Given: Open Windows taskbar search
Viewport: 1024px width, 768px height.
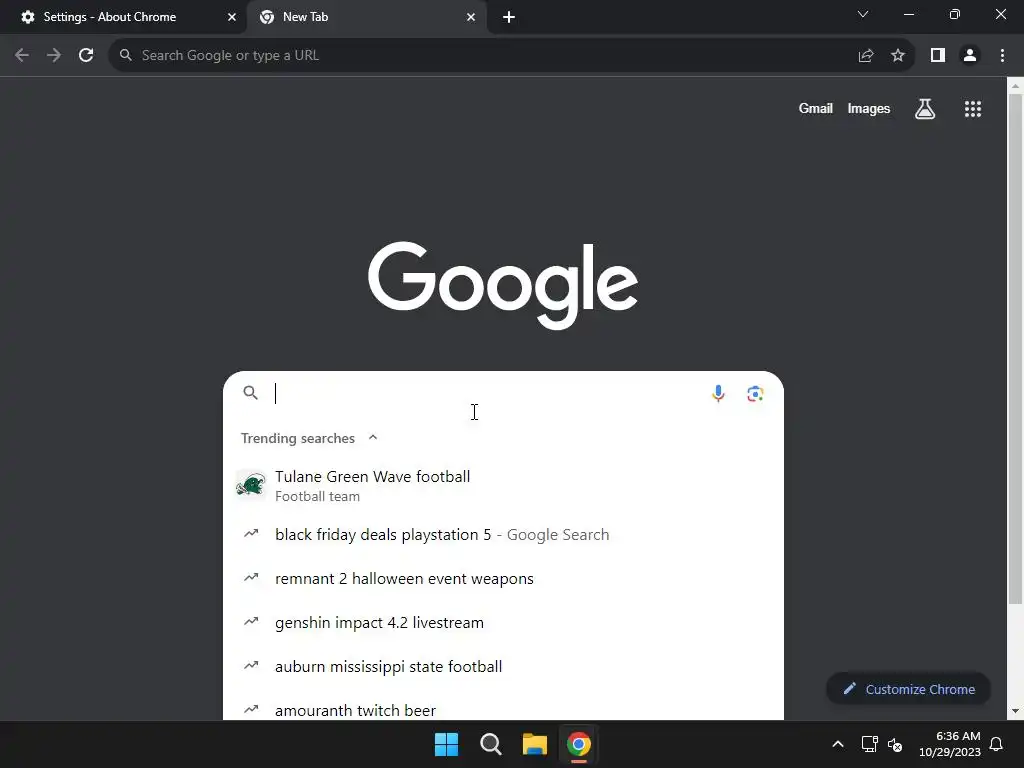Looking at the screenshot, I should coord(490,744).
